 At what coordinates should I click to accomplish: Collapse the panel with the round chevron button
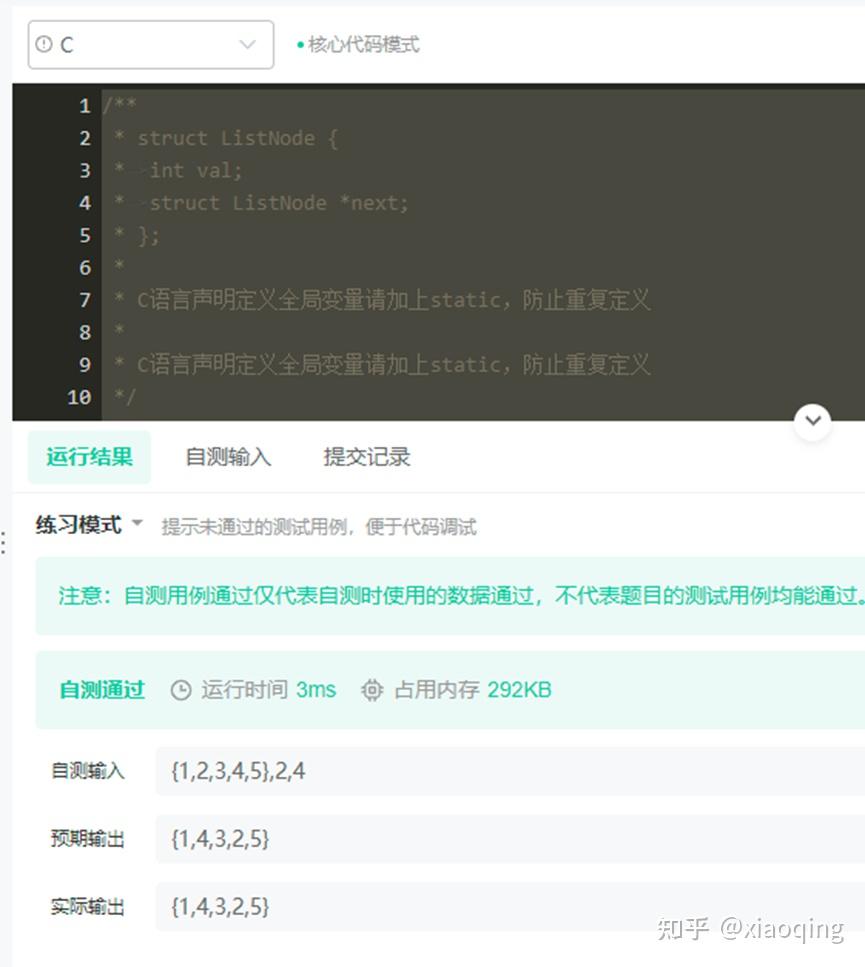pos(813,422)
